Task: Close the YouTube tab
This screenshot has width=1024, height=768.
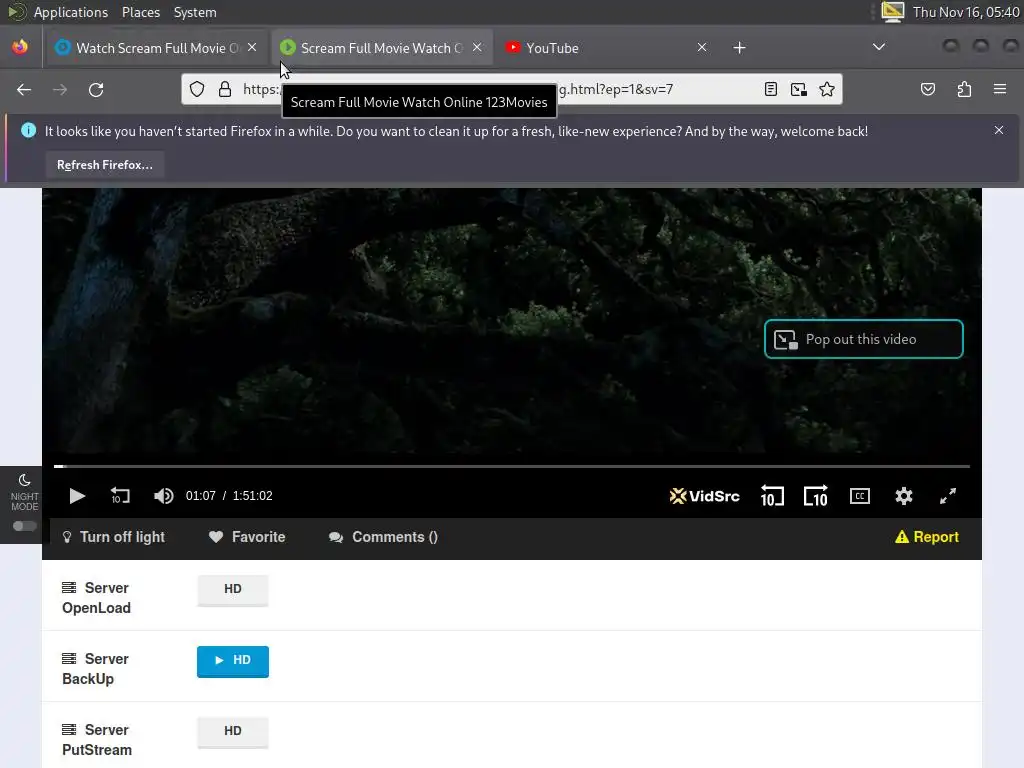Action: tap(702, 47)
